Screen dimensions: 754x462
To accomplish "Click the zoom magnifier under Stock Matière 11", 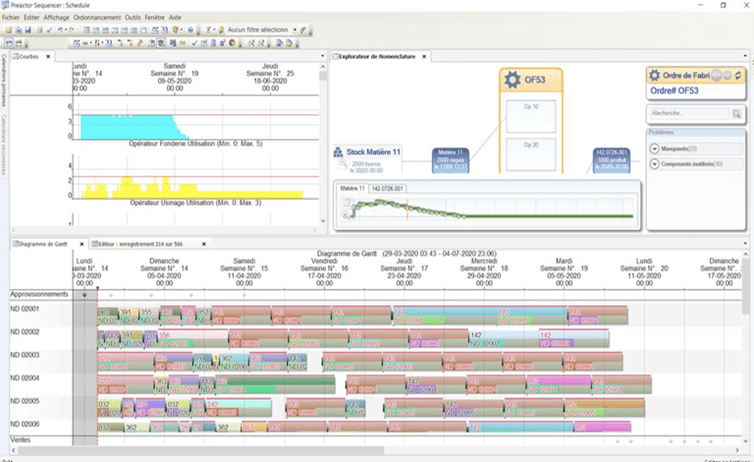I will click(343, 164).
